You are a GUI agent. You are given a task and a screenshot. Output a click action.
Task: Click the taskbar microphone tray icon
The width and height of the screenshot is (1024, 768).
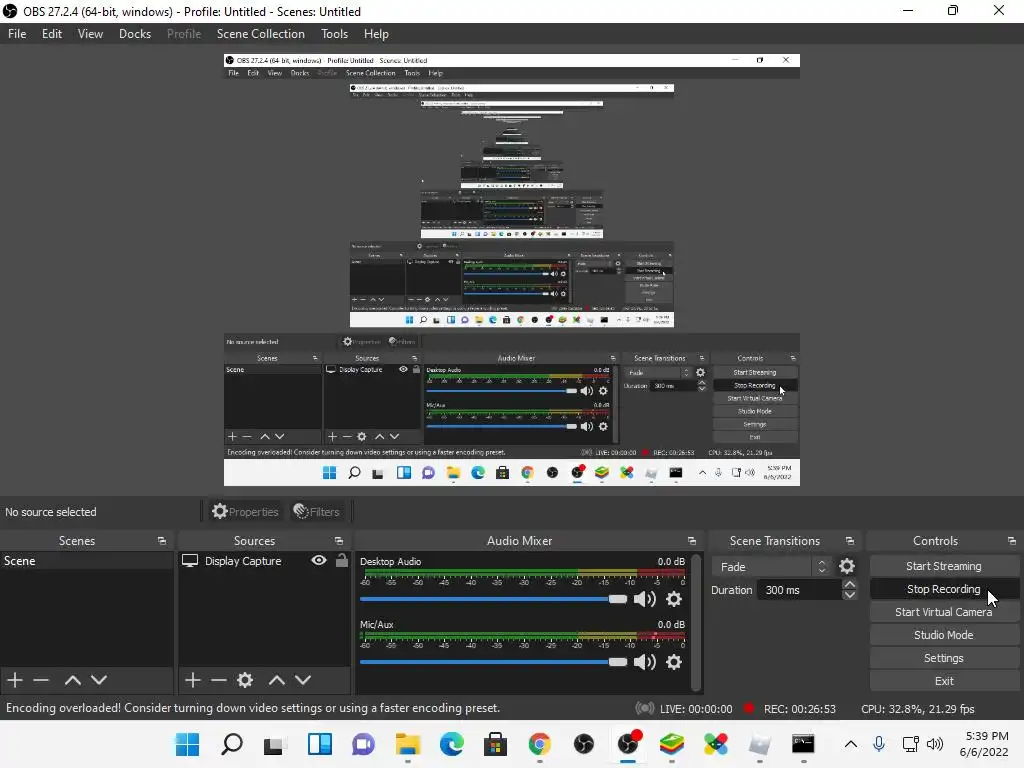879,744
